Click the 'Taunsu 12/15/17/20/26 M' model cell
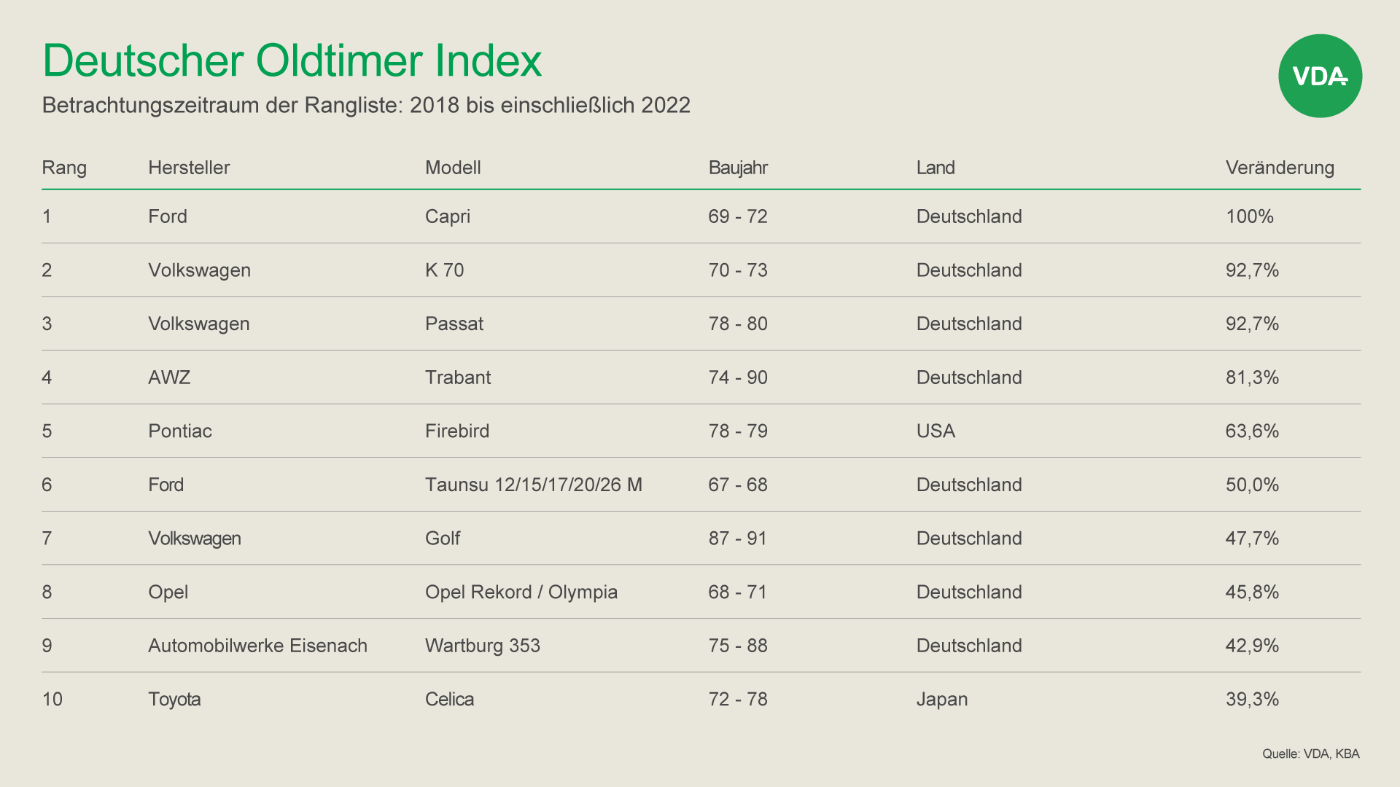1400x787 pixels. (534, 484)
